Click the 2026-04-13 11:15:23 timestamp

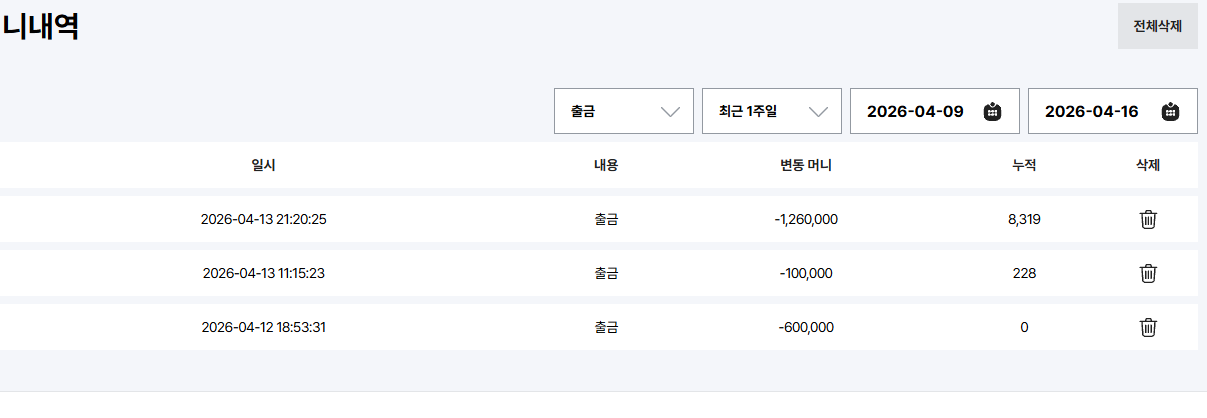[x=263, y=273]
